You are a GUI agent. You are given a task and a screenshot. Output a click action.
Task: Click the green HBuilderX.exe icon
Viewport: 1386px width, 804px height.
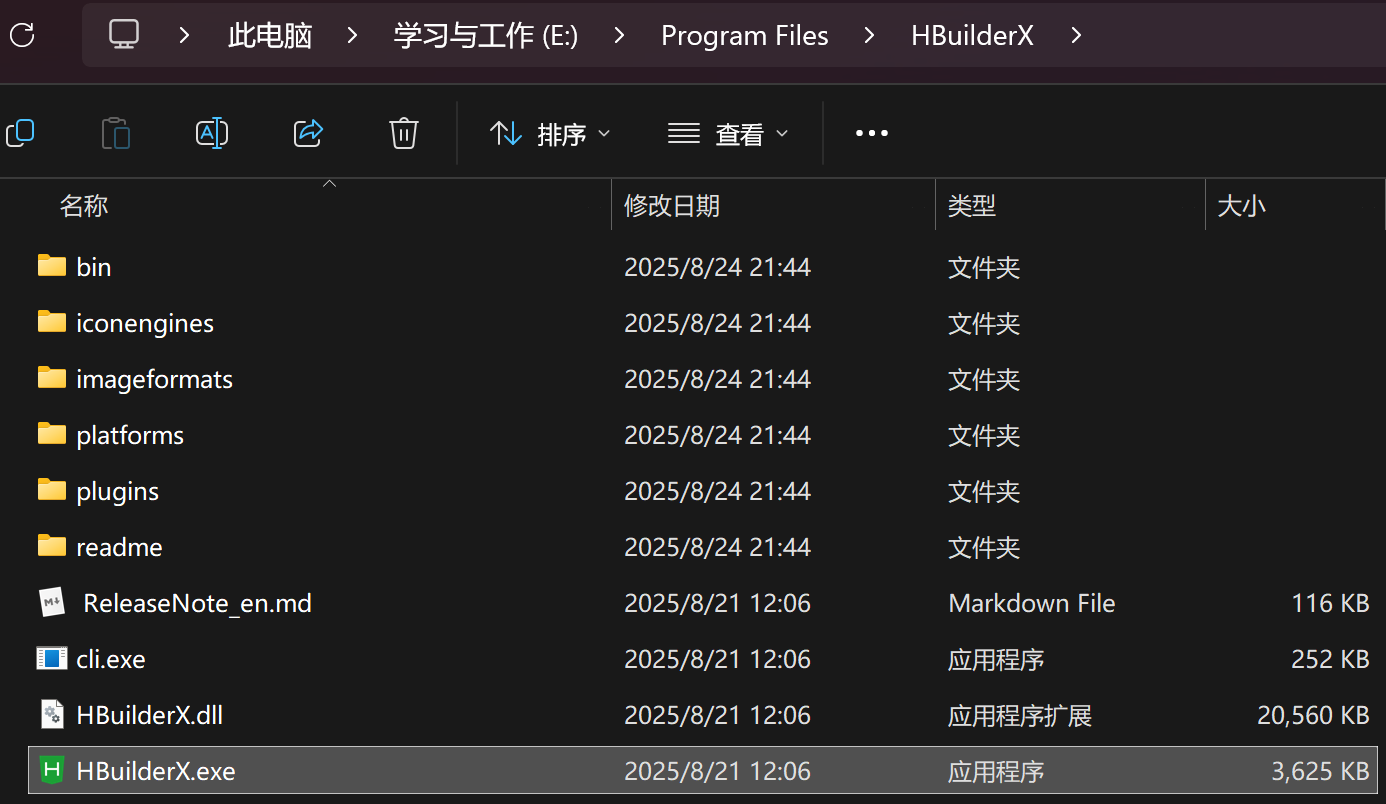tap(52, 770)
